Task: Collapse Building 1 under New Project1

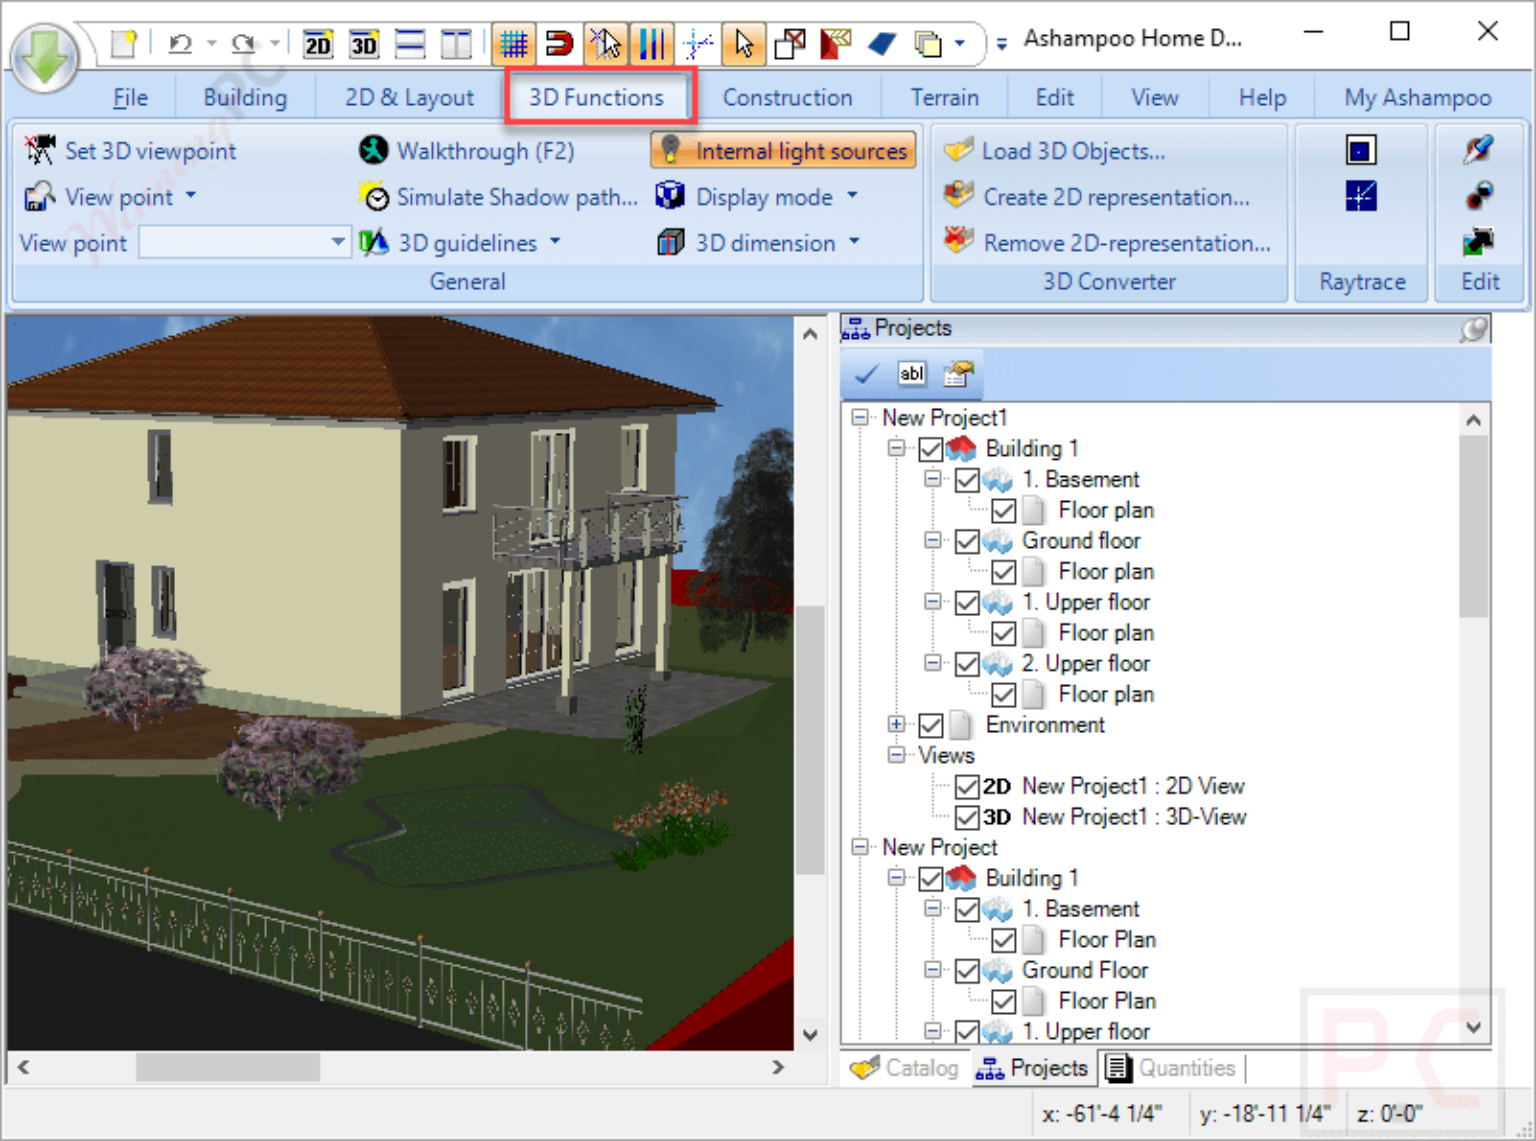Action: click(x=897, y=448)
